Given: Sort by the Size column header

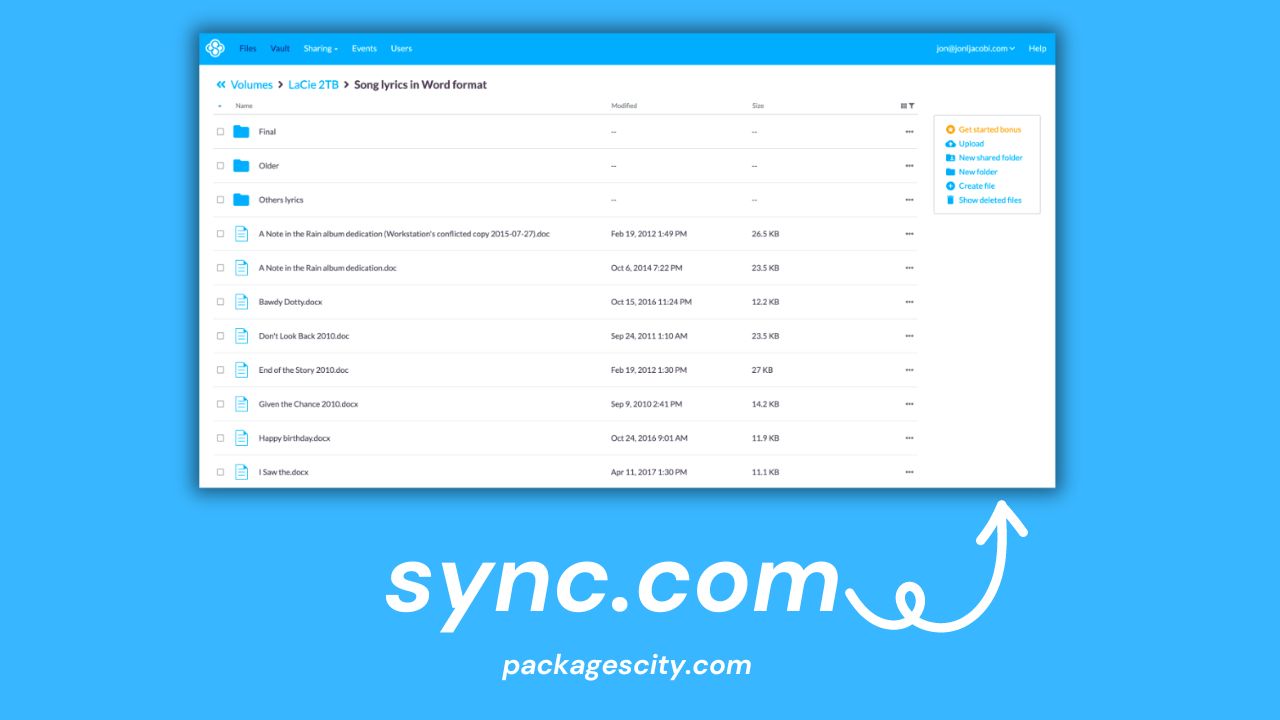Looking at the screenshot, I should (x=758, y=106).
